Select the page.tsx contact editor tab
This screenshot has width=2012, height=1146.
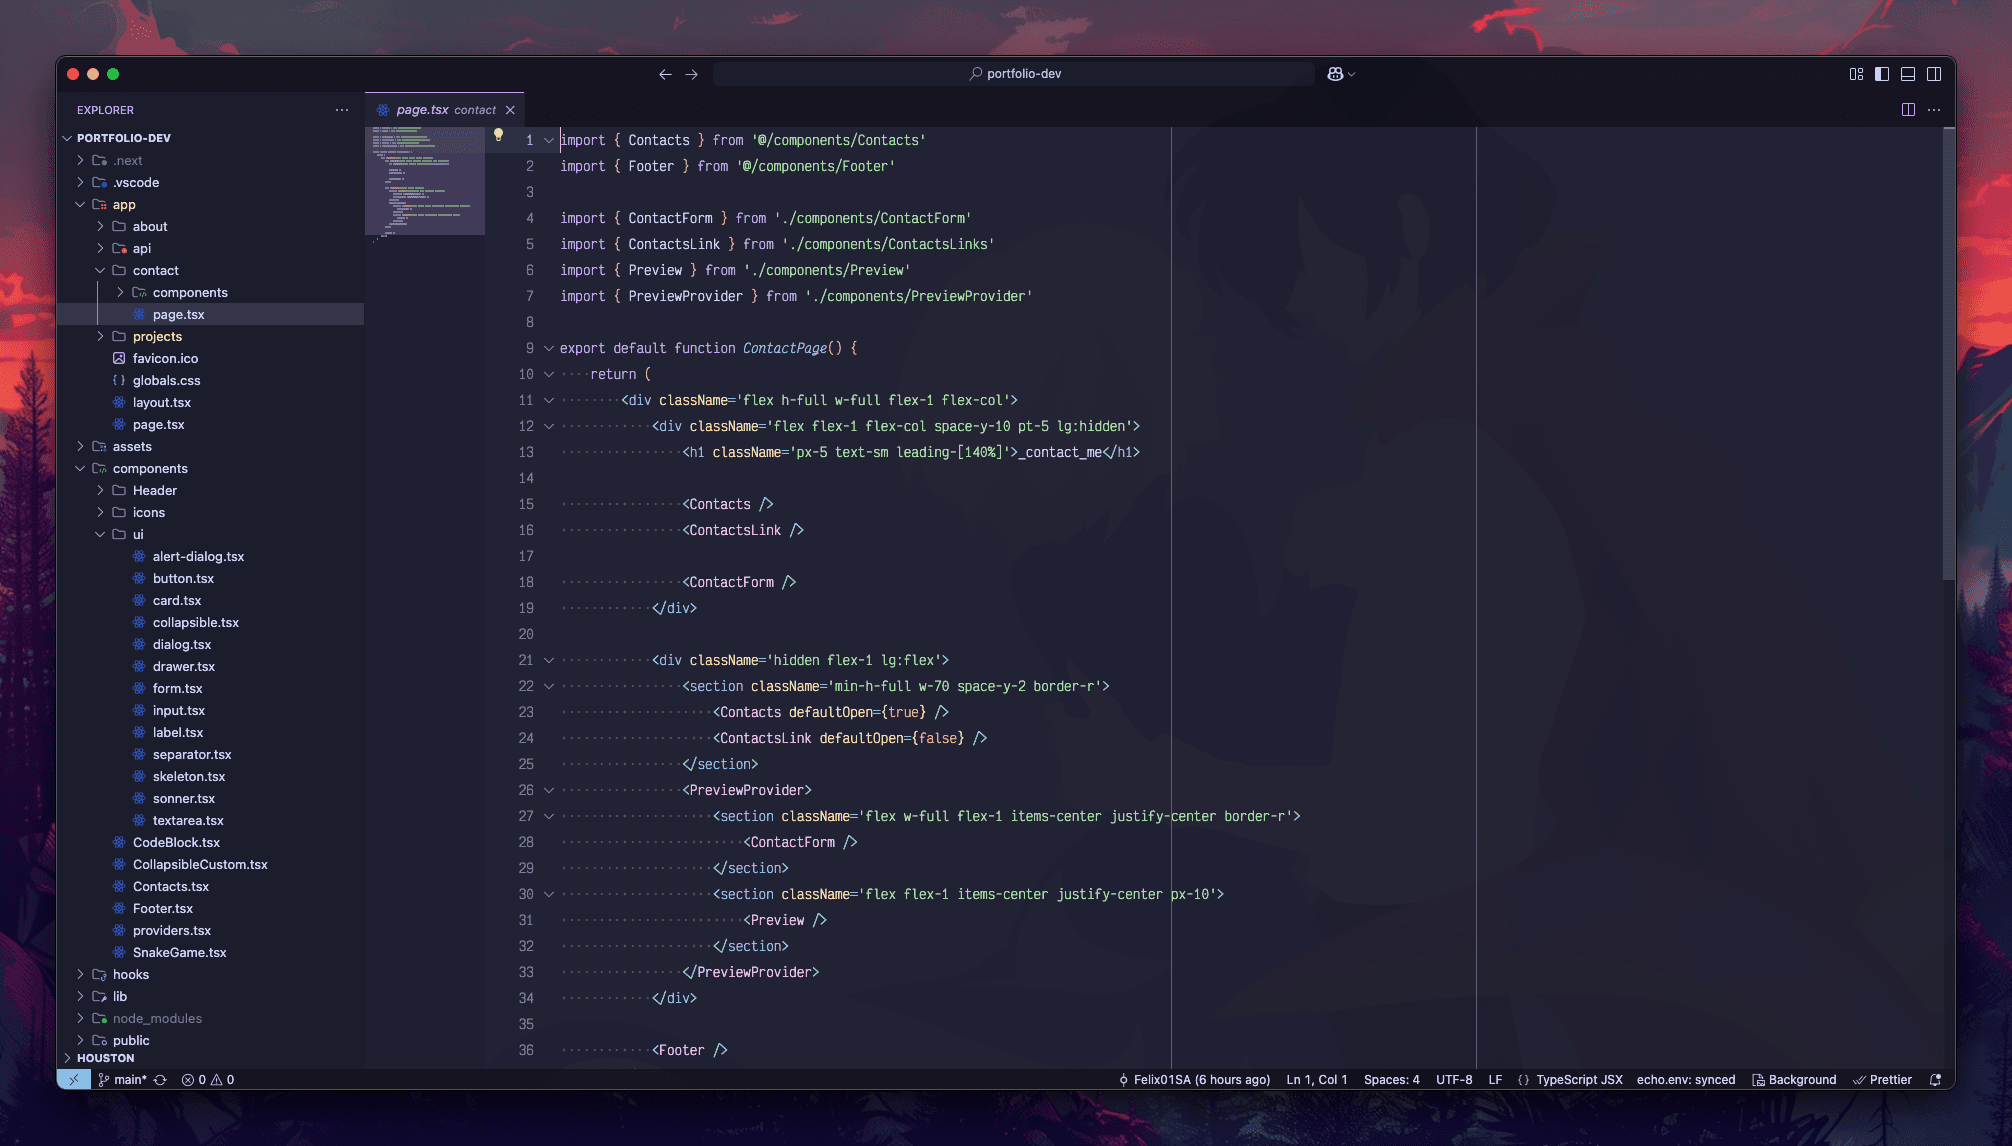(445, 110)
